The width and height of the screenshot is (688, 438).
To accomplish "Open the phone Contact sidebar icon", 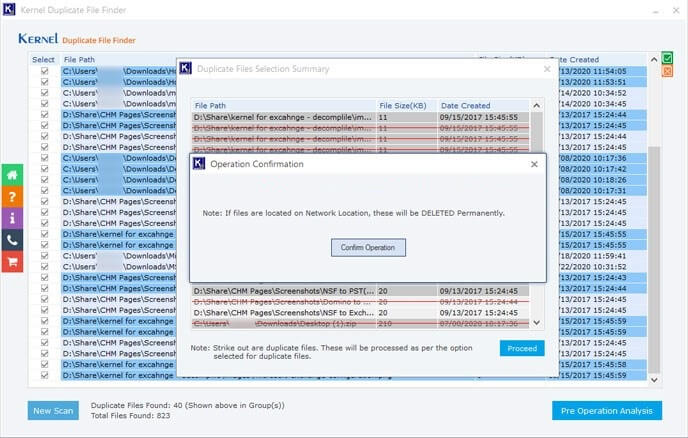I will 12,240.
